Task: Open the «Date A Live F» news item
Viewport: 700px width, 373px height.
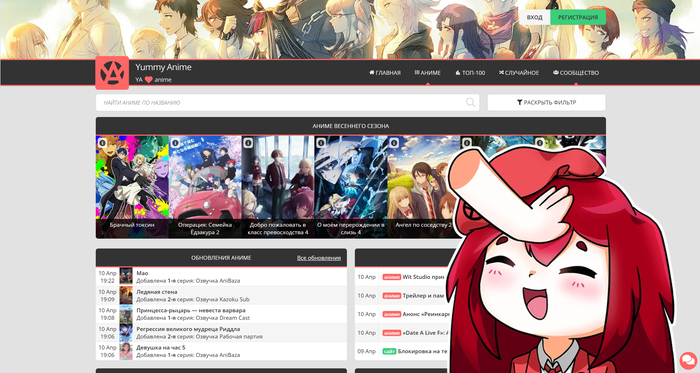Action: pos(425,333)
